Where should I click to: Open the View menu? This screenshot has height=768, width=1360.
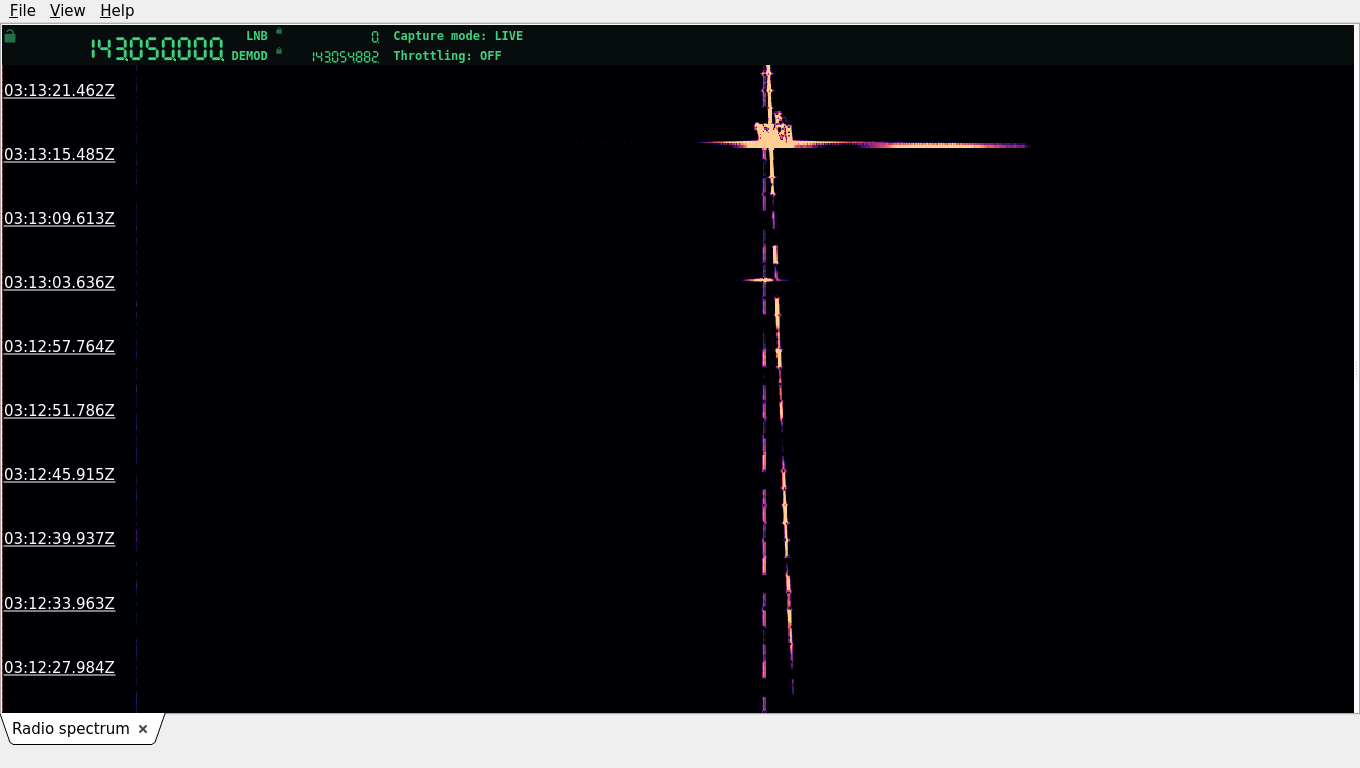pos(67,10)
